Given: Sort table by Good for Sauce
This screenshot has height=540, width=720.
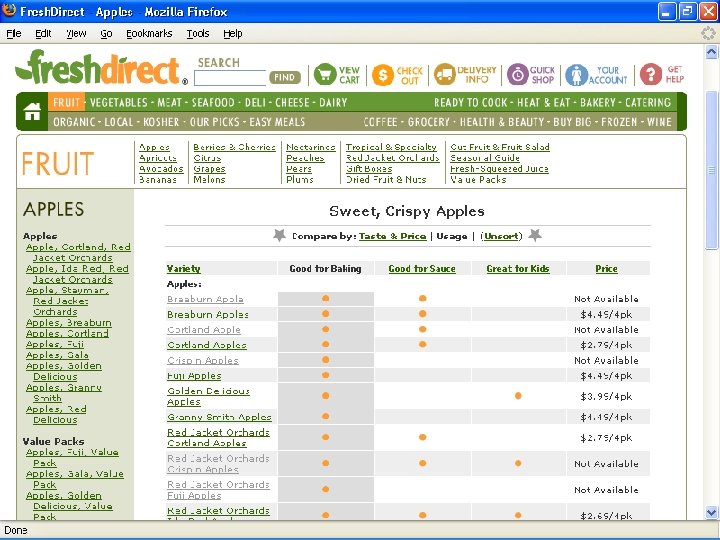Looking at the screenshot, I should (422, 269).
